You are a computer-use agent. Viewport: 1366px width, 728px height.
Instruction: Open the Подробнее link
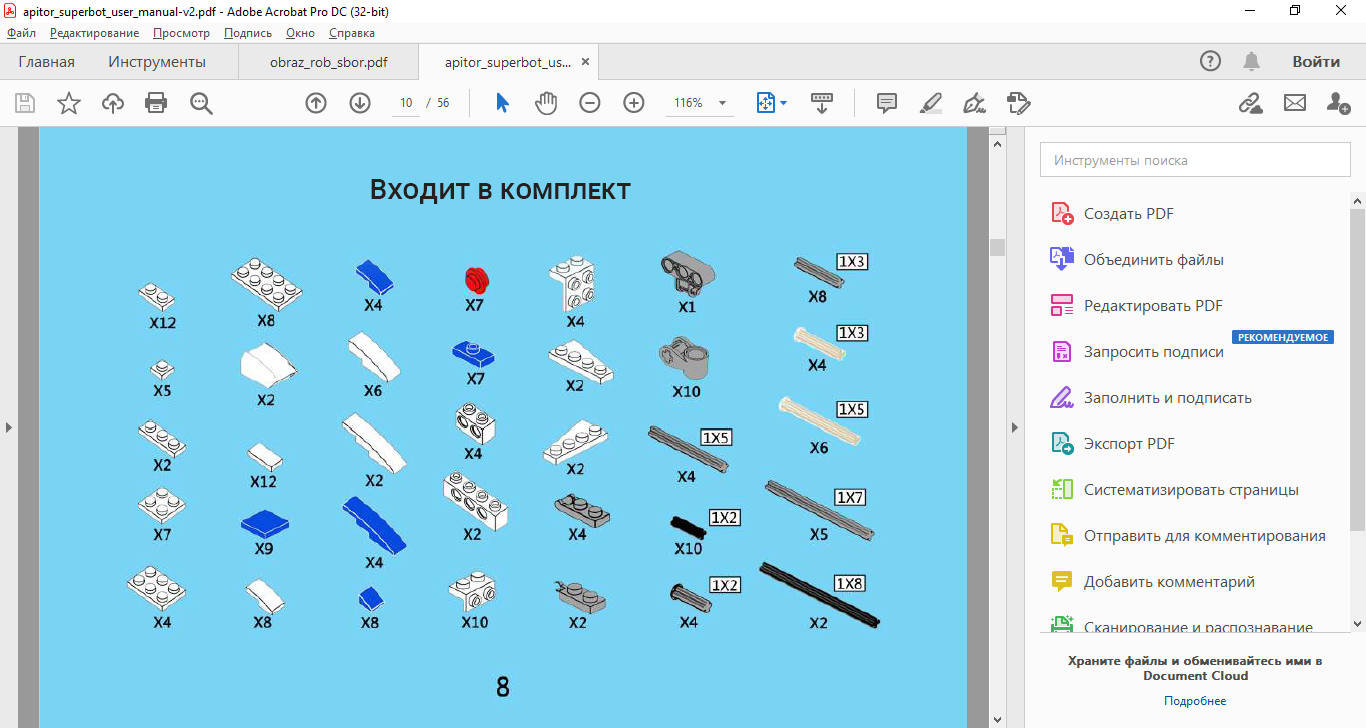(x=1194, y=701)
